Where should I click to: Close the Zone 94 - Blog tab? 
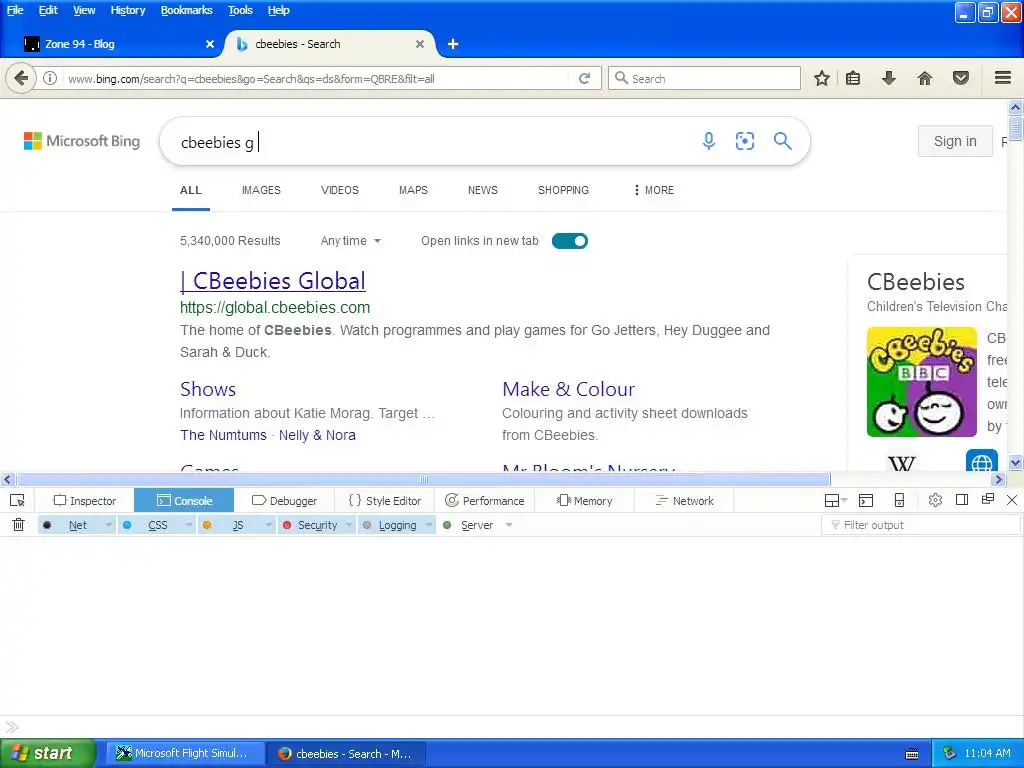click(x=210, y=44)
